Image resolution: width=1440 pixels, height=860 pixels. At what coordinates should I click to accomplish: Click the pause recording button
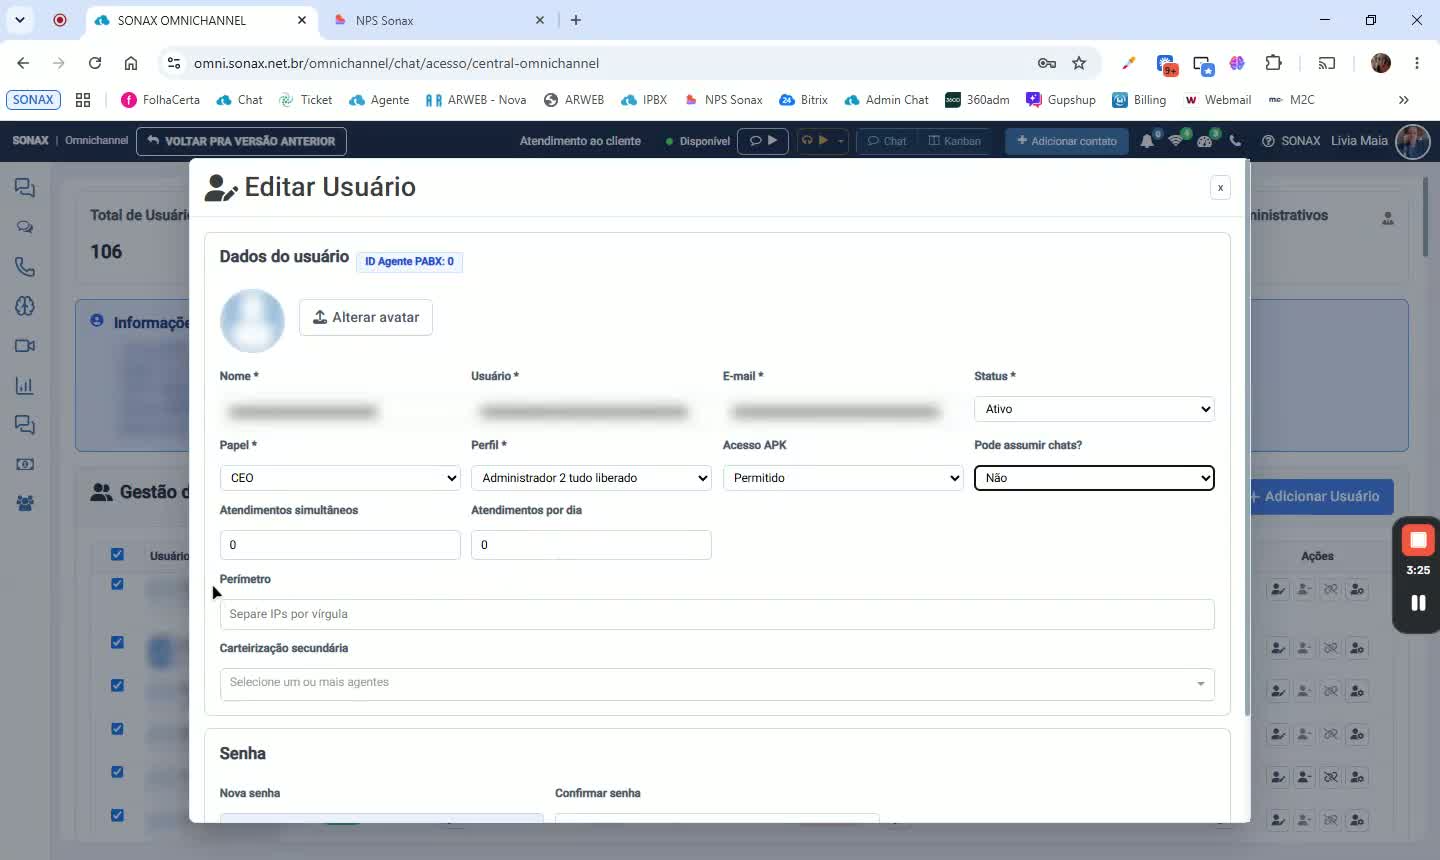[1417, 602]
